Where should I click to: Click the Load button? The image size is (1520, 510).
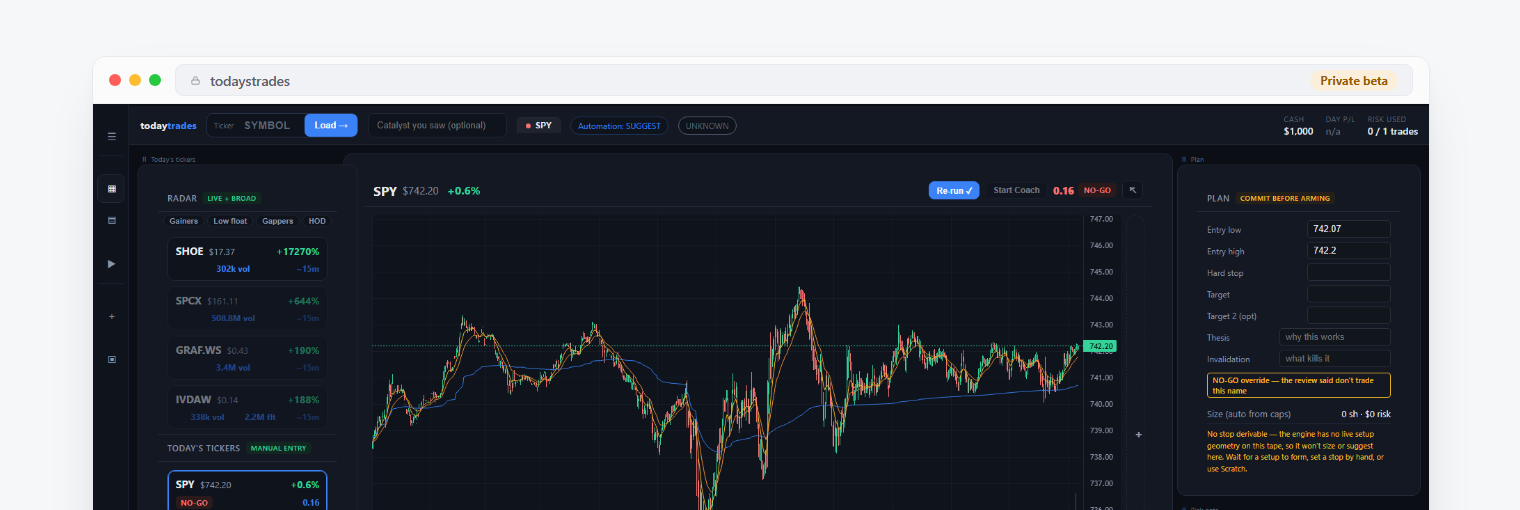331,125
